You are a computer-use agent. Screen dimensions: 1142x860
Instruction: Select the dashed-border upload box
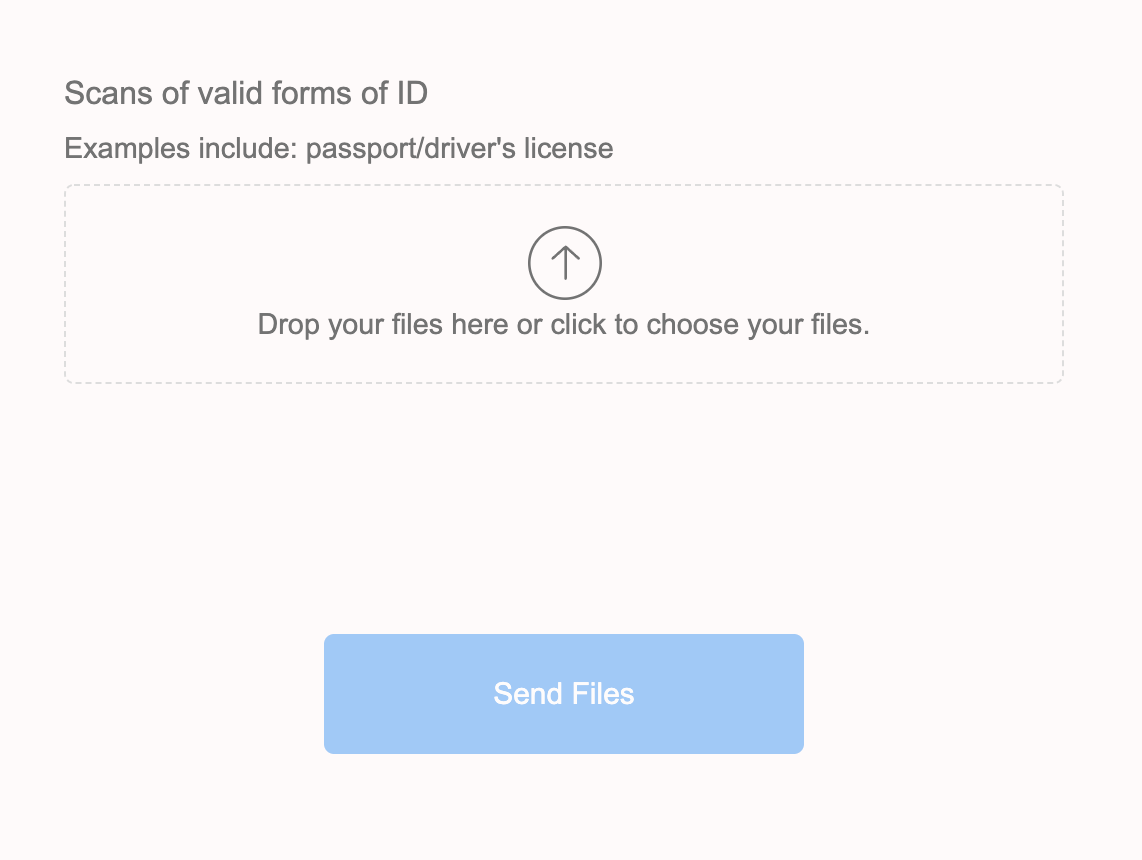click(x=564, y=284)
